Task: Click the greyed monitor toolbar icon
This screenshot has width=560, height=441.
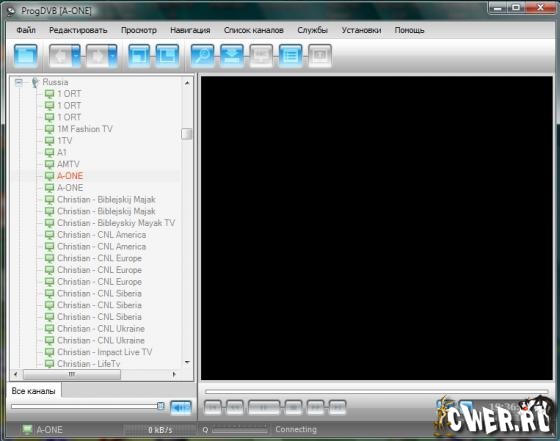Action: click(261, 56)
